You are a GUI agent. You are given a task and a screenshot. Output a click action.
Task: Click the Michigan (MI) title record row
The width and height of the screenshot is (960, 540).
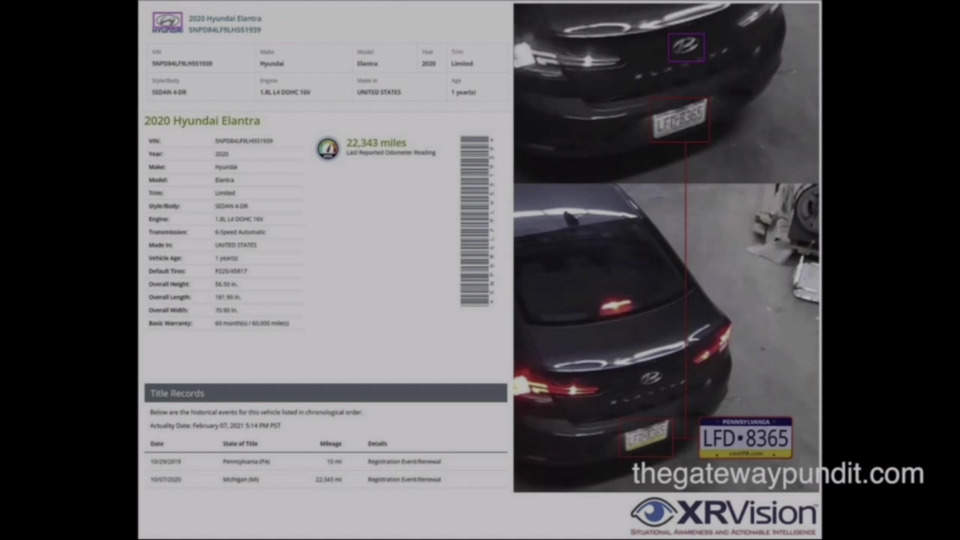[326, 479]
